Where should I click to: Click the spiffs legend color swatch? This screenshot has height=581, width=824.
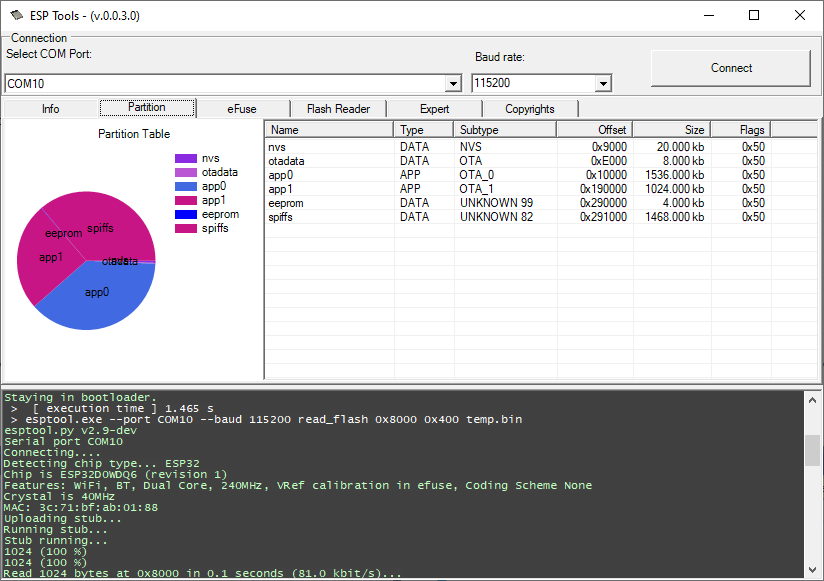click(186, 228)
